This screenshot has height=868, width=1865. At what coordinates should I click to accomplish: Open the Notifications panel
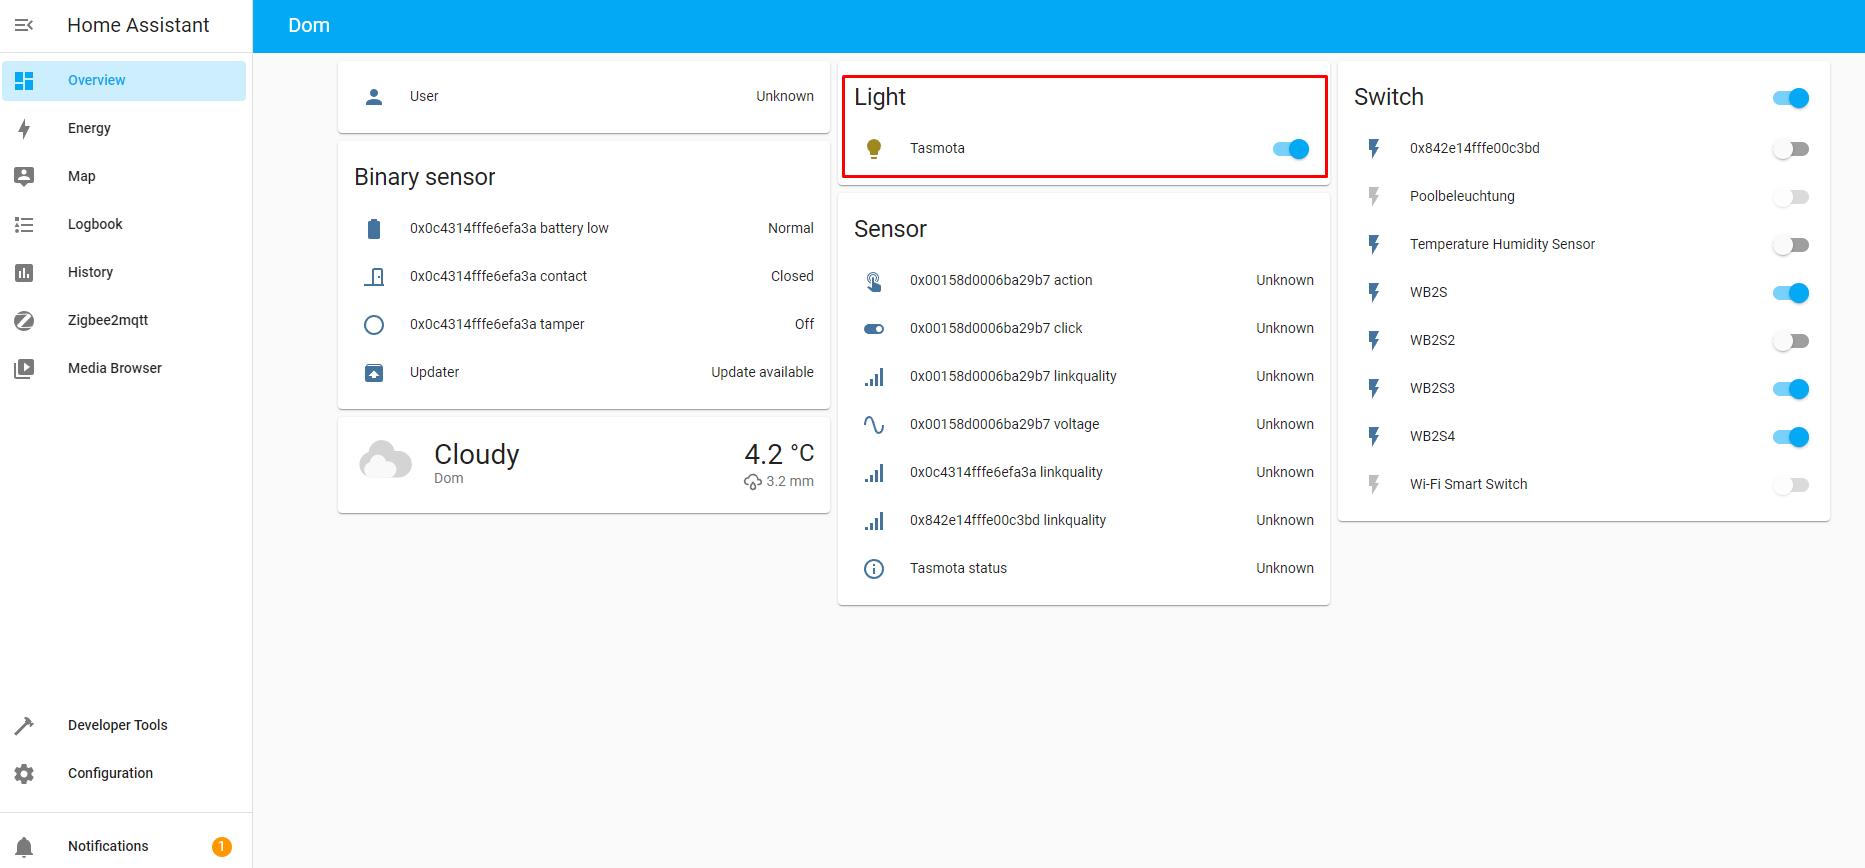point(124,846)
